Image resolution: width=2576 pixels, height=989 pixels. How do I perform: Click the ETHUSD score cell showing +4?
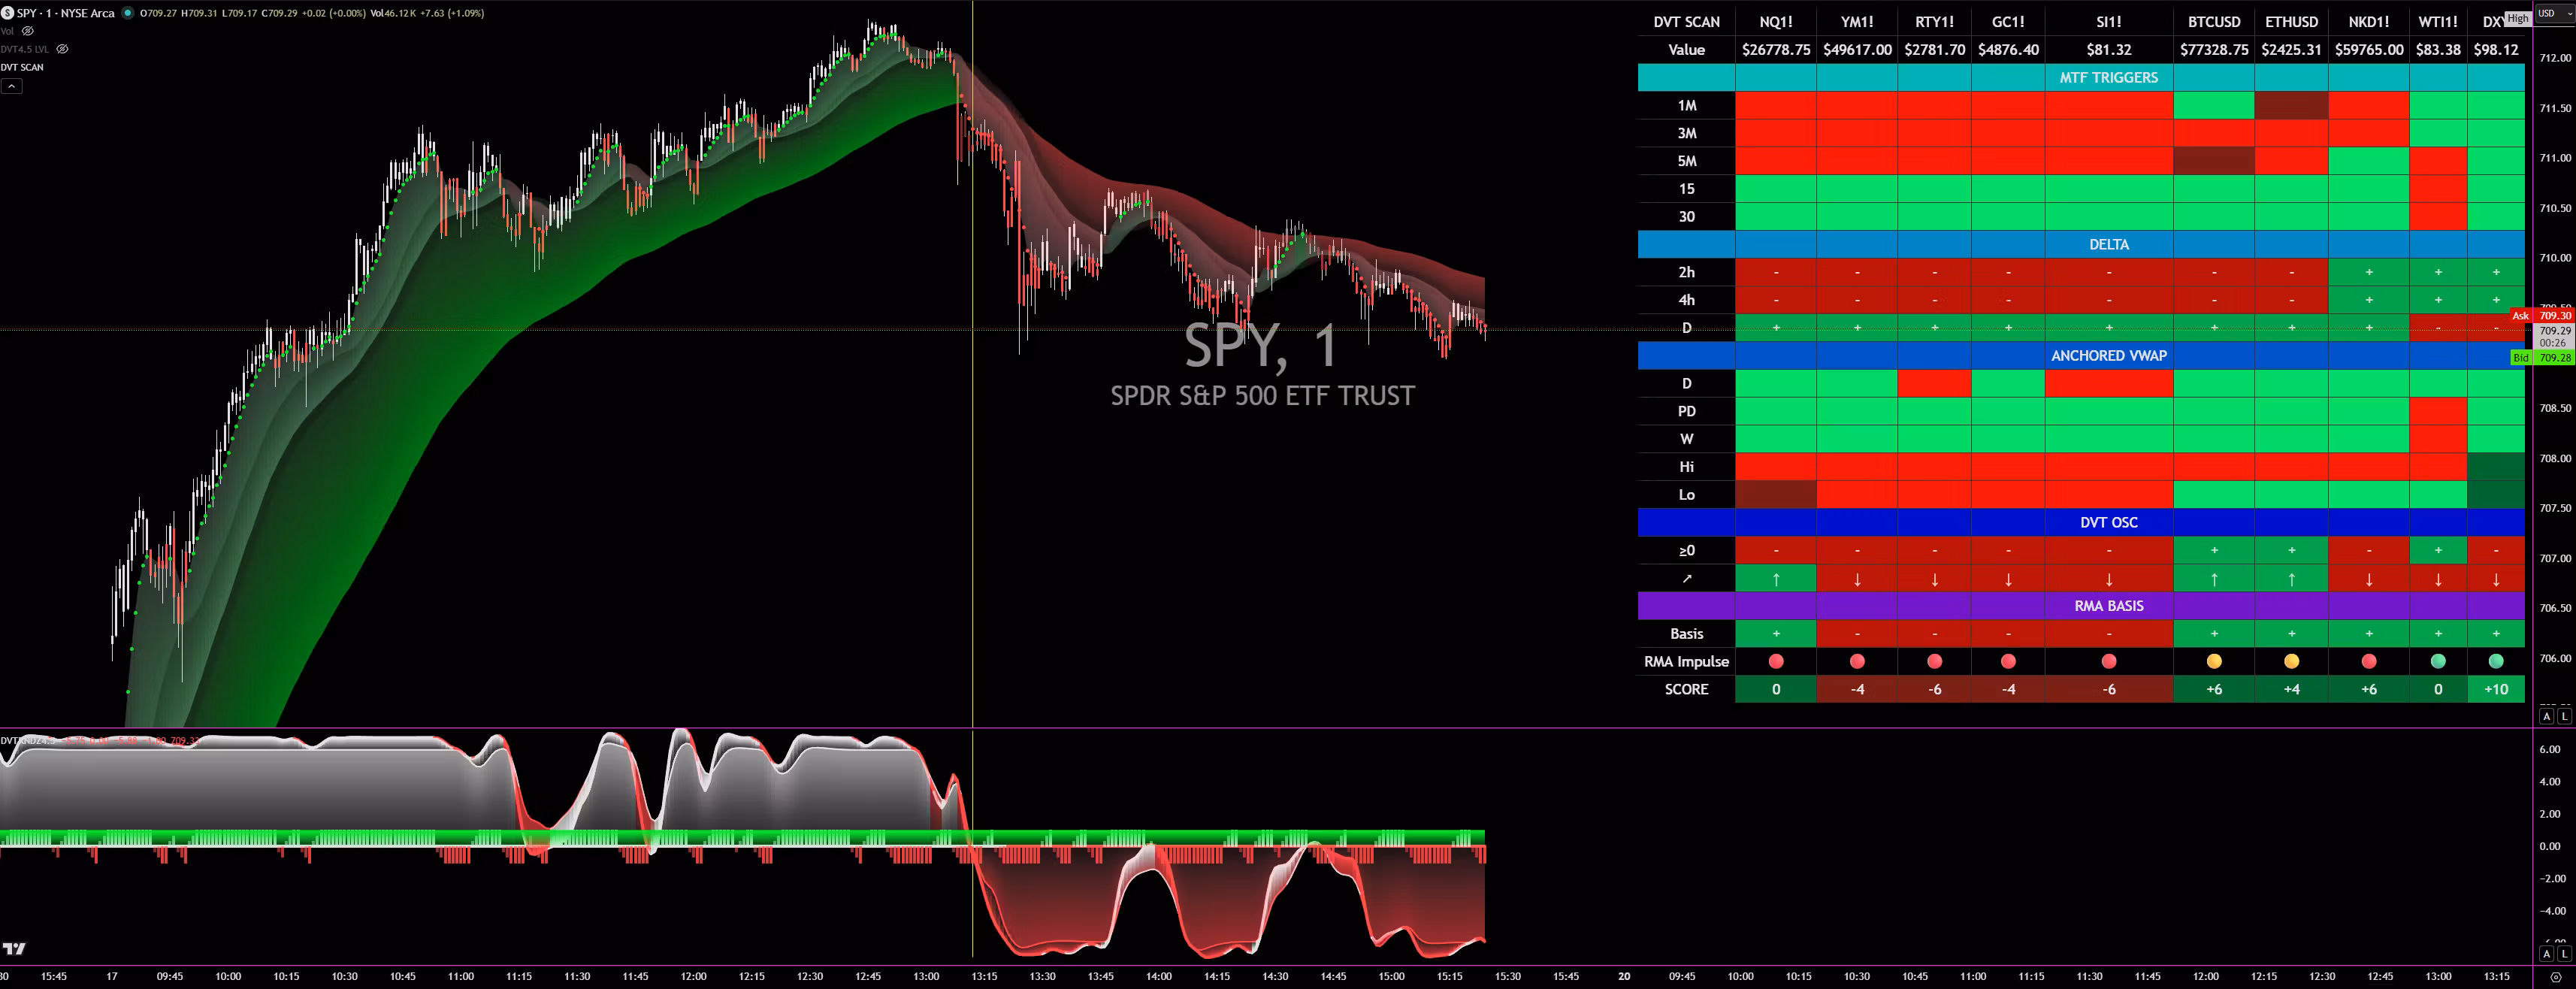pyautogui.click(x=2291, y=689)
